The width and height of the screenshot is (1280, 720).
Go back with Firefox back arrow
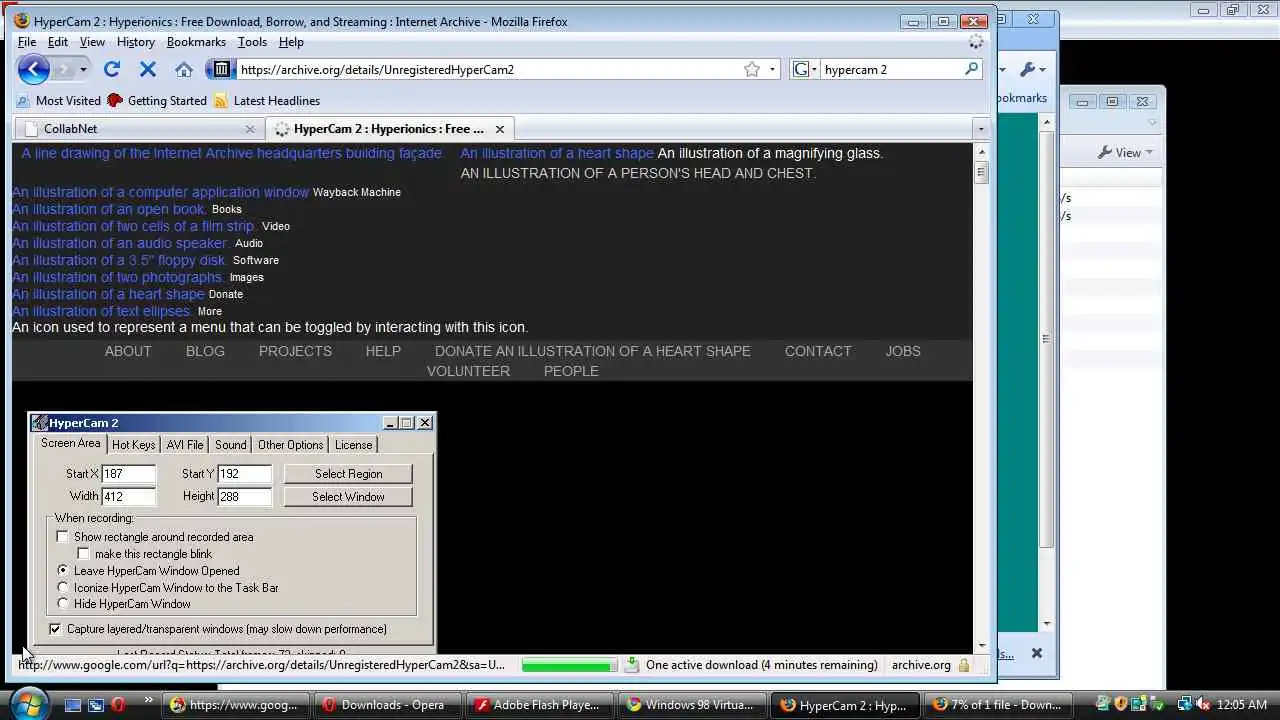coord(33,69)
